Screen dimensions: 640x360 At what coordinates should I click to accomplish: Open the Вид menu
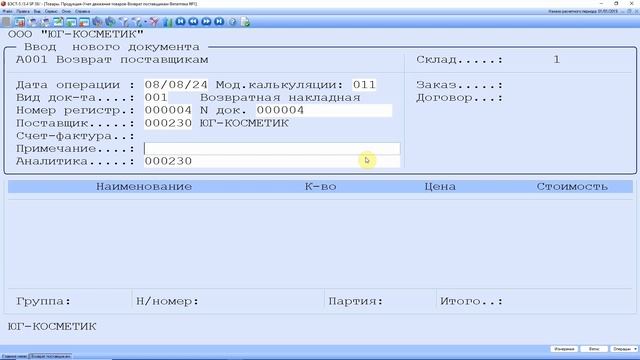(x=37, y=11)
